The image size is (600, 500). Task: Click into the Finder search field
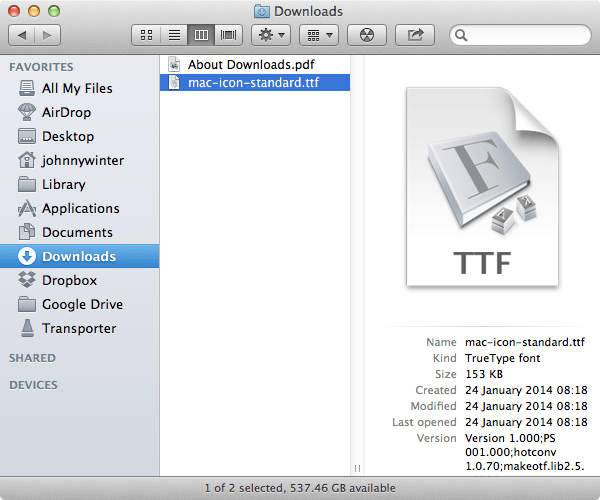pos(520,35)
